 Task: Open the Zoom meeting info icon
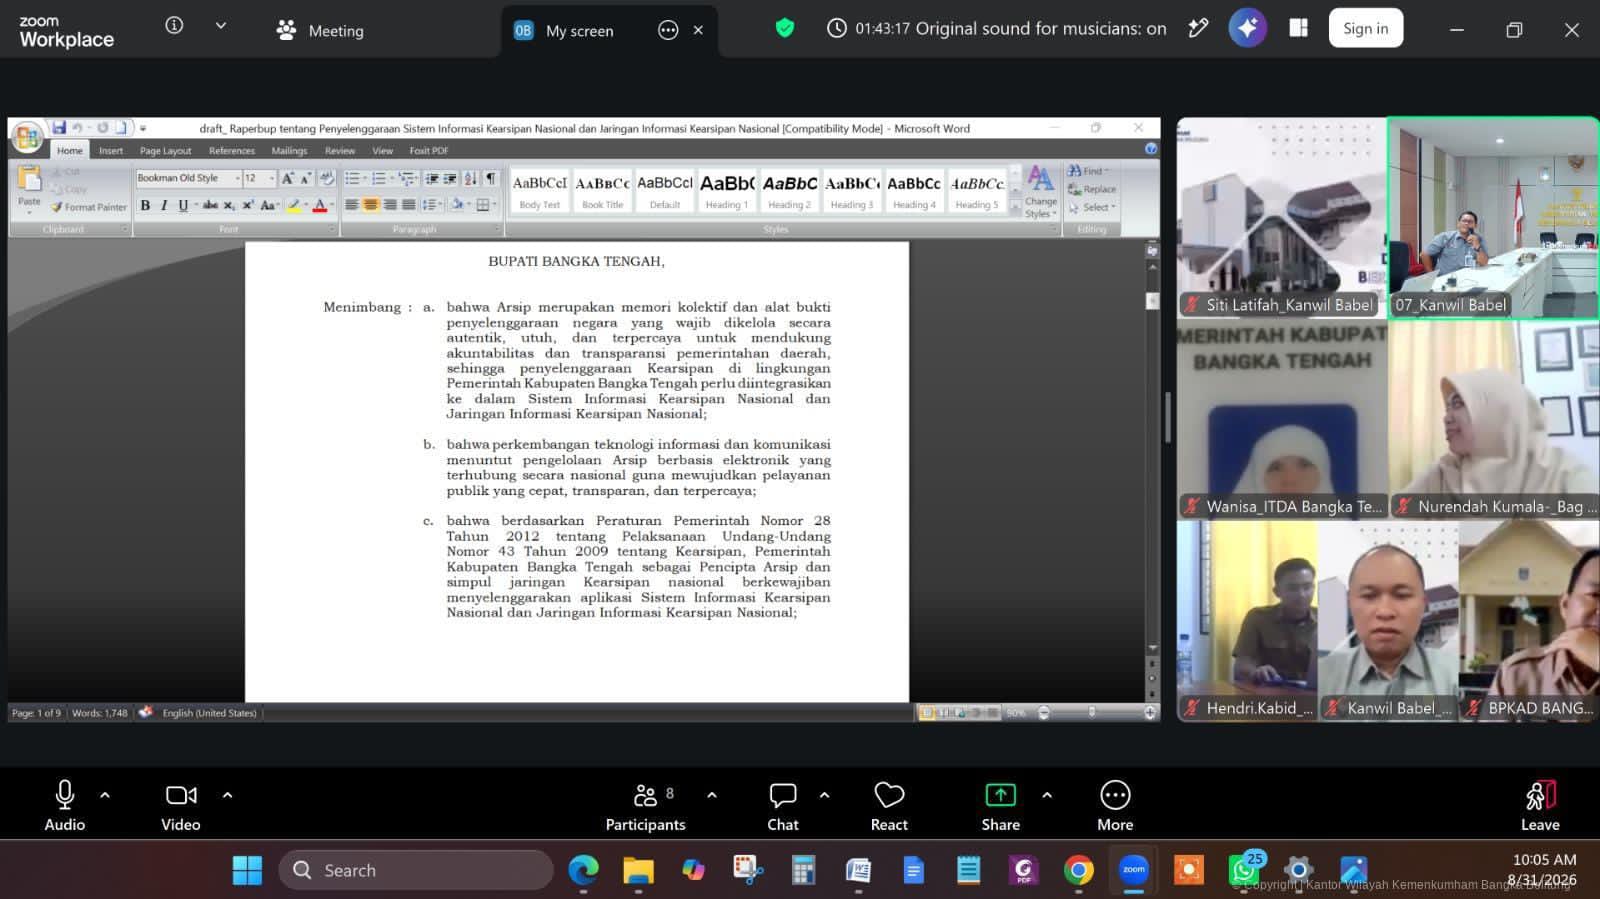pyautogui.click(x=174, y=26)
